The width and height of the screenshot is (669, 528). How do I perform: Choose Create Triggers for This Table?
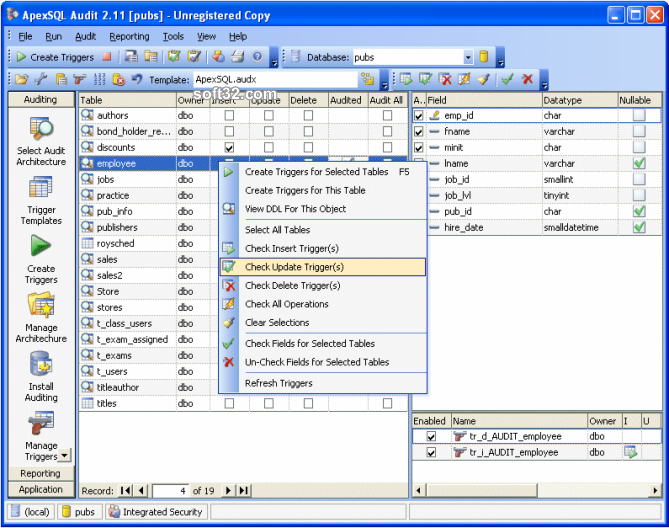pos(323,191)
